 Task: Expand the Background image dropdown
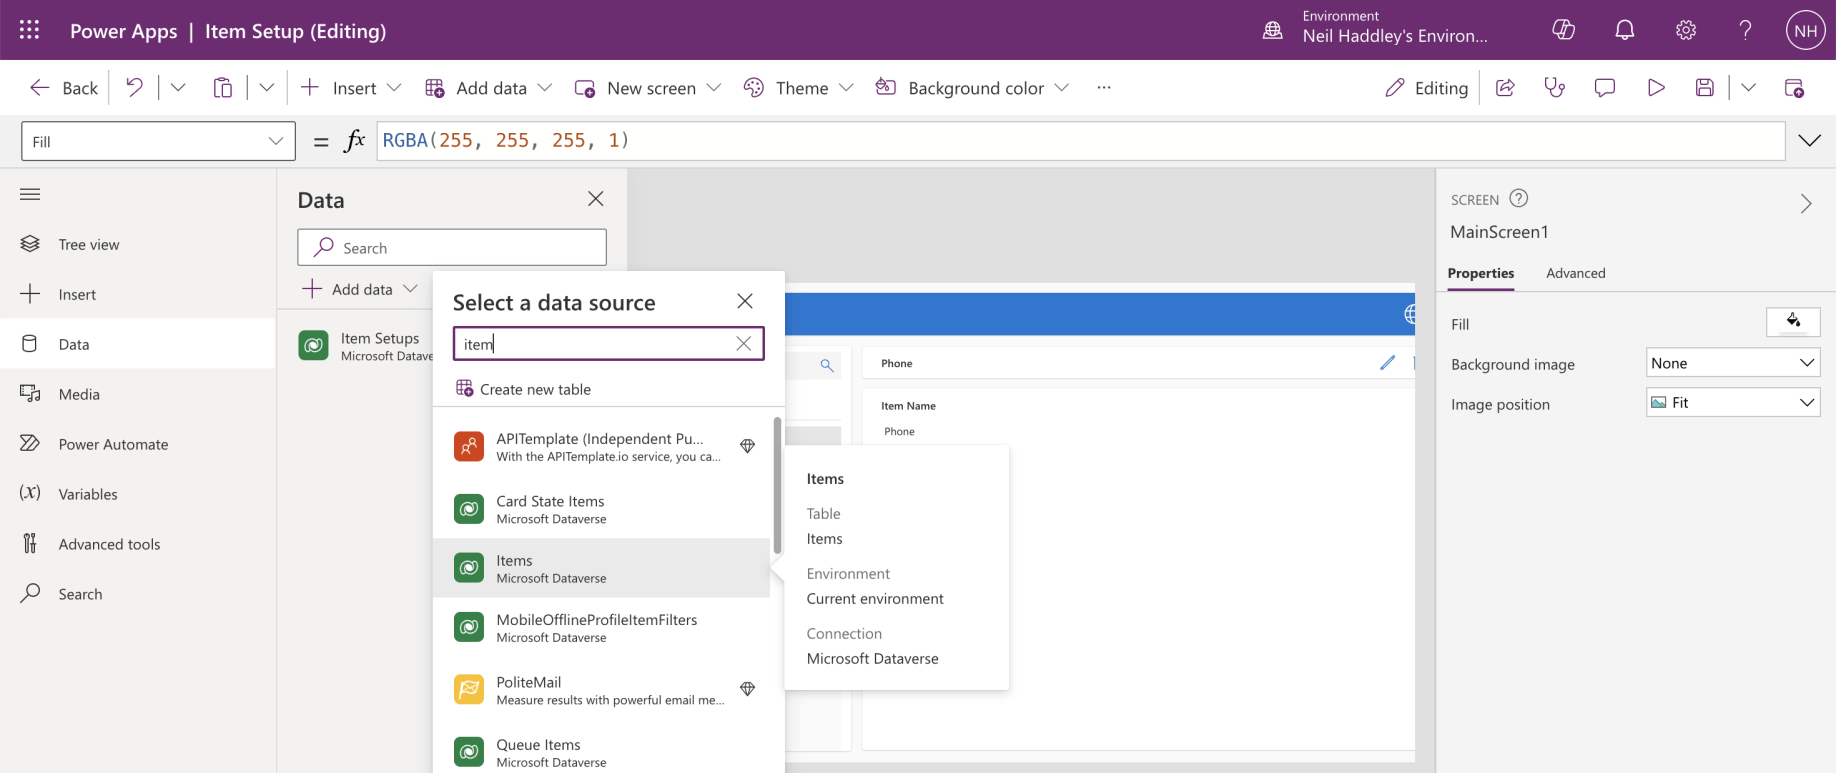[1732, 363]
